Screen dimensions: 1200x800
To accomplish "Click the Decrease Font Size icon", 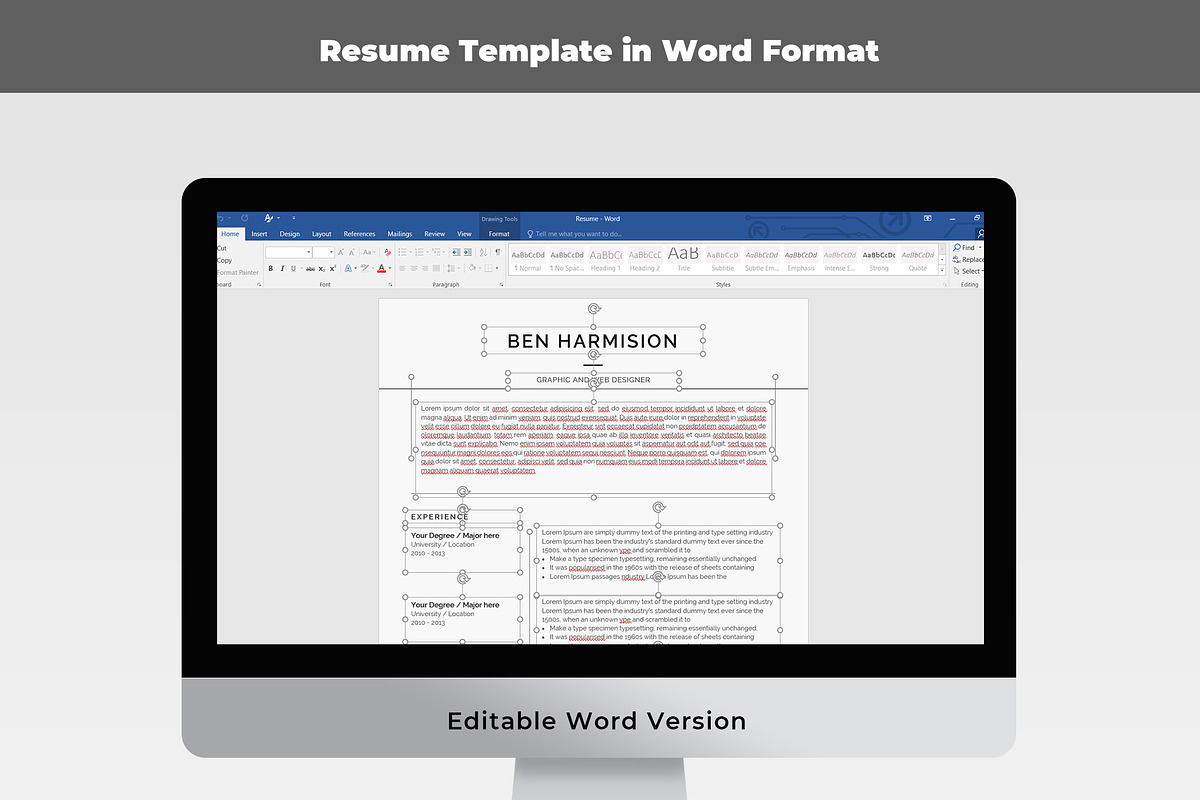I will point(352,252).
